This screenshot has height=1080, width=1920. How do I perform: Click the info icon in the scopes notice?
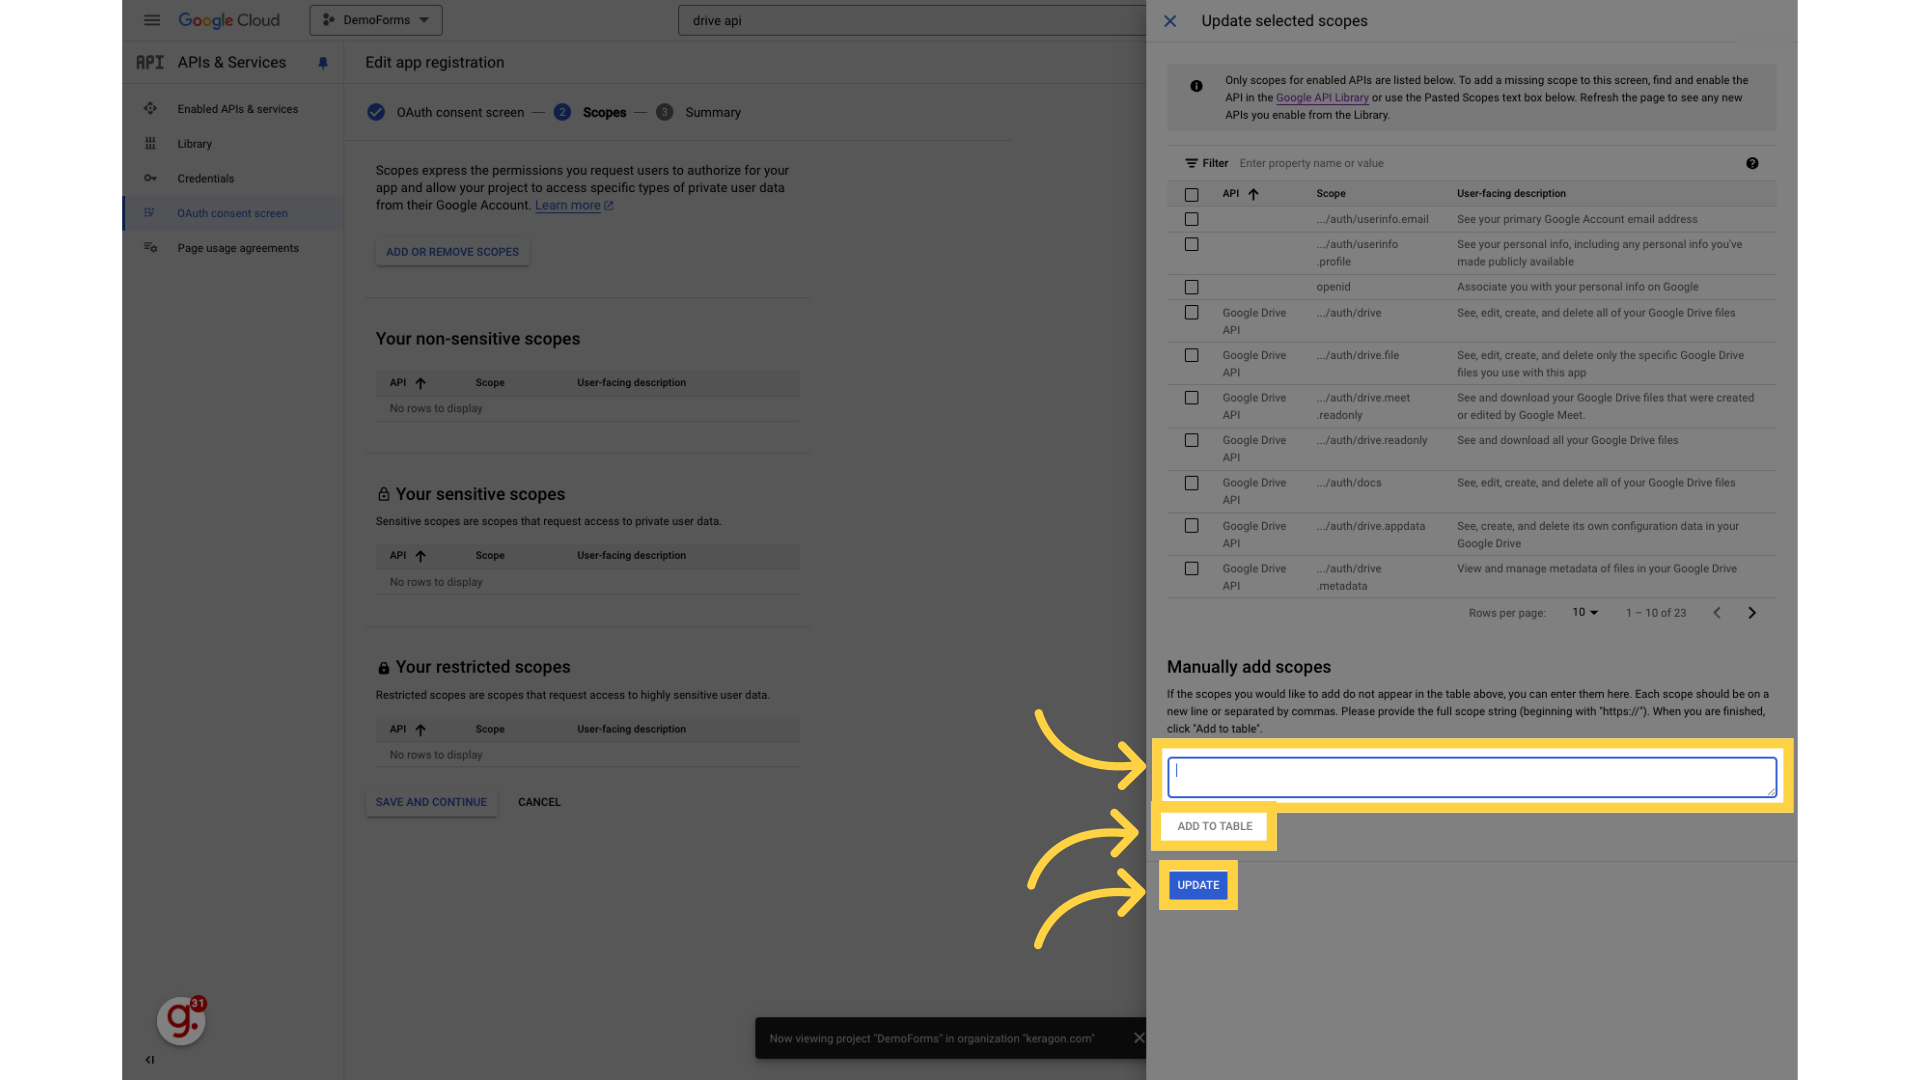pyautogui.click(x=1196, y=86)
